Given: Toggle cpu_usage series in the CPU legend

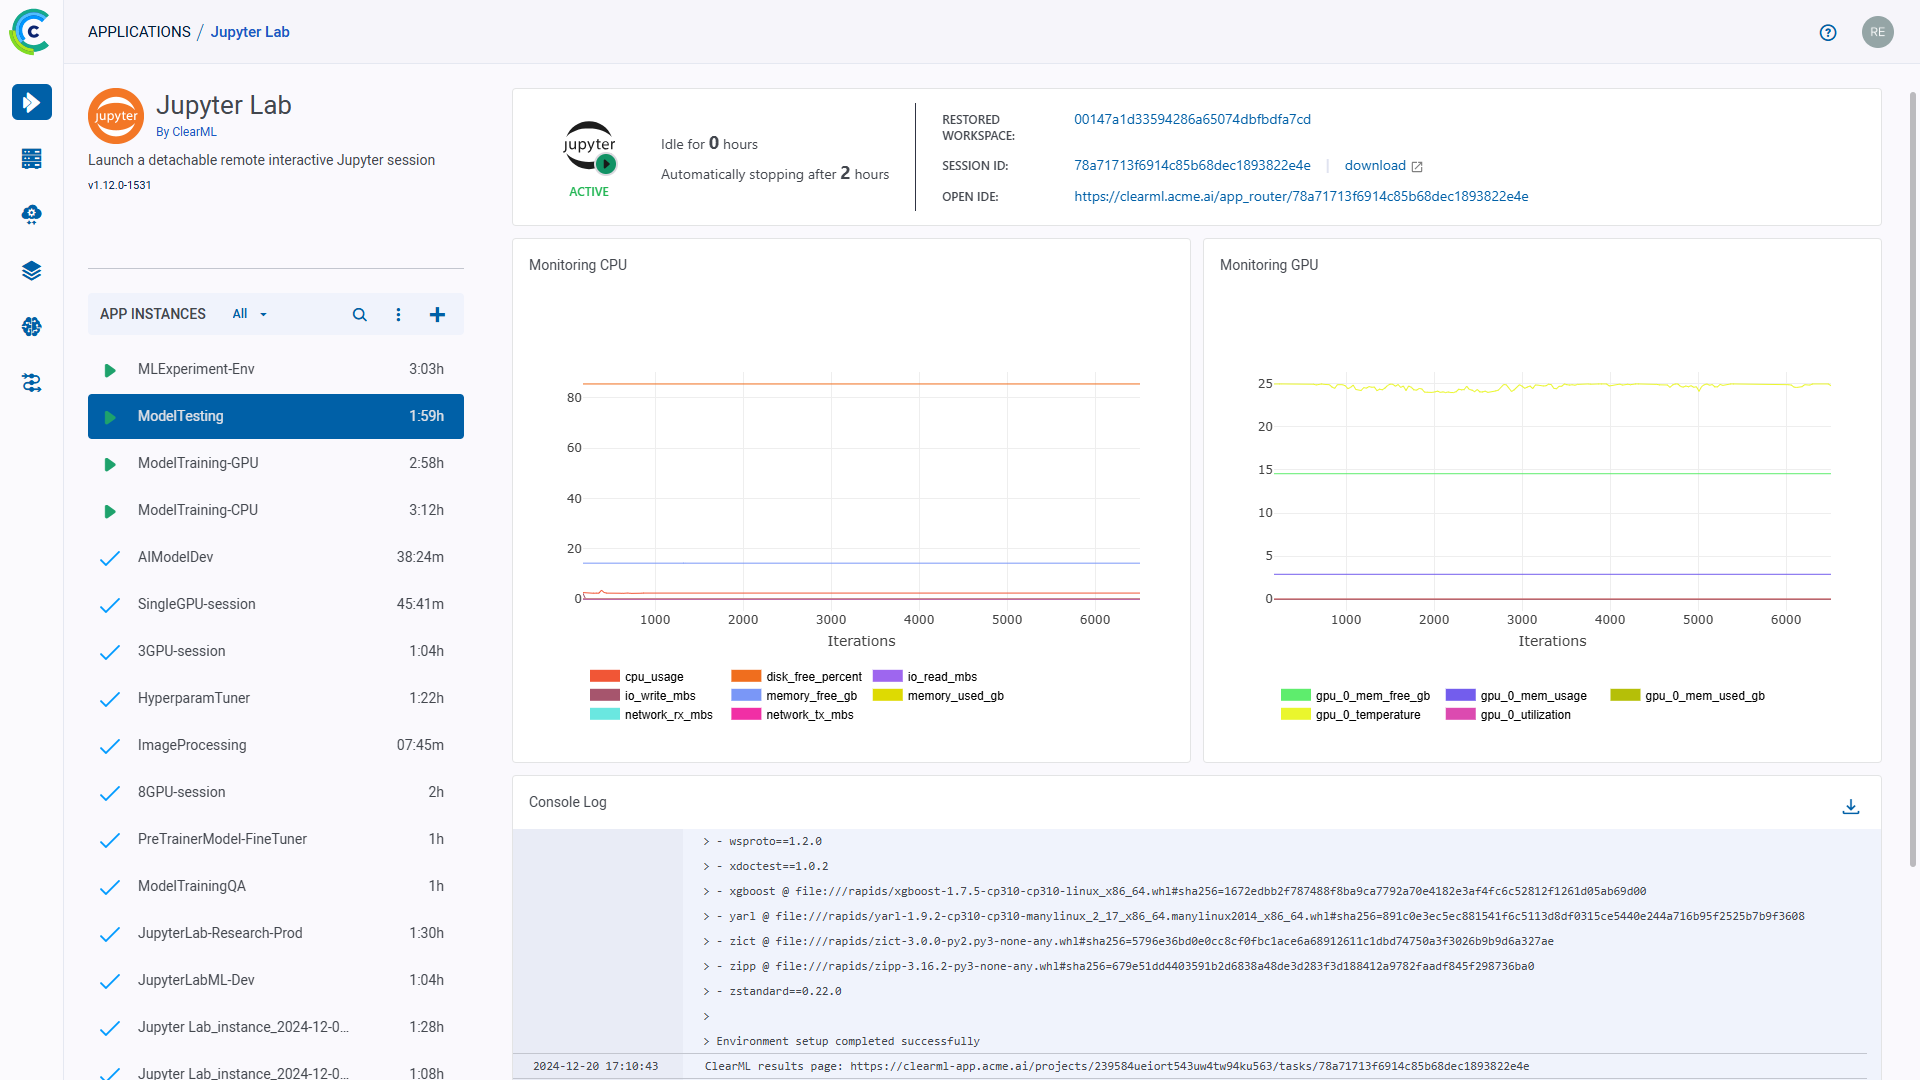Looking at the screenshot, I should (x=637, y=677).
